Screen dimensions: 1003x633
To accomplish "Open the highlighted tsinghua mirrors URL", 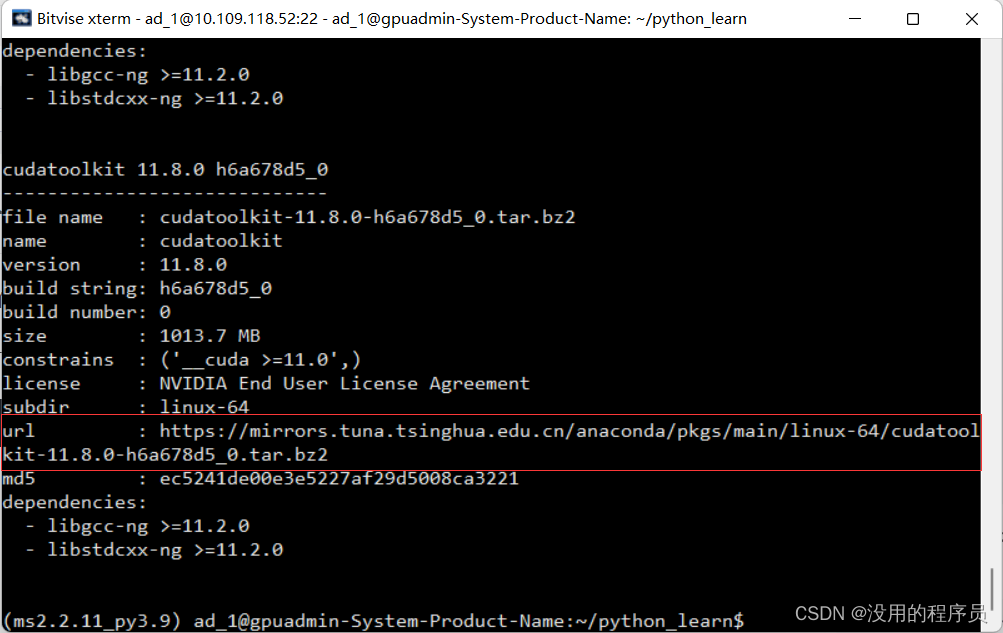I will point(570,431).
